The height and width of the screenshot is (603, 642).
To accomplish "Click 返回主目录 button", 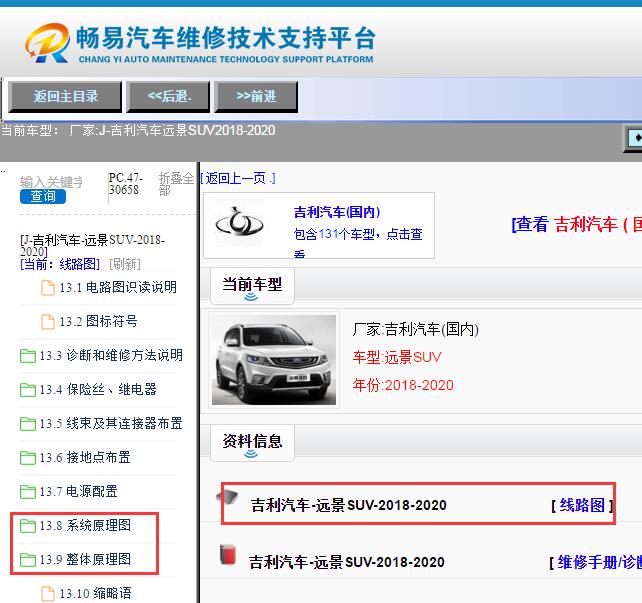I will pyautogui.click(x=66, y=97).
